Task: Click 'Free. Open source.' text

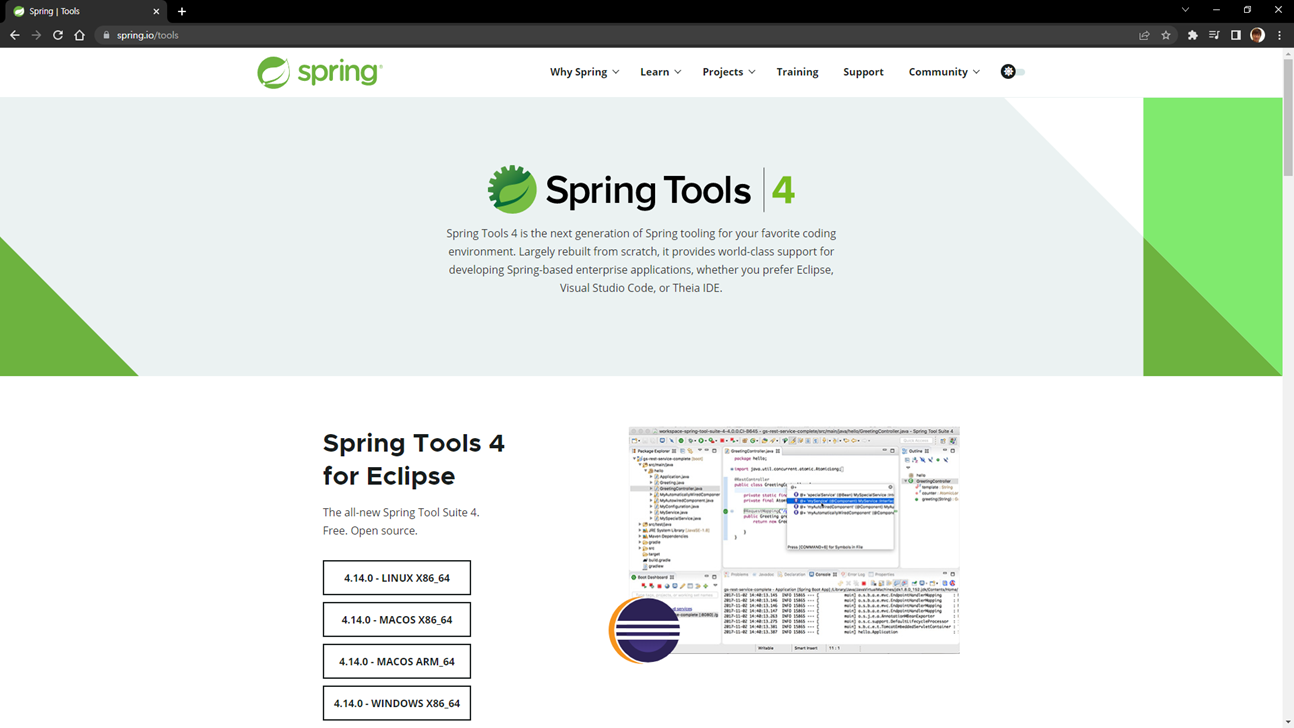Action: coord(370,530)
